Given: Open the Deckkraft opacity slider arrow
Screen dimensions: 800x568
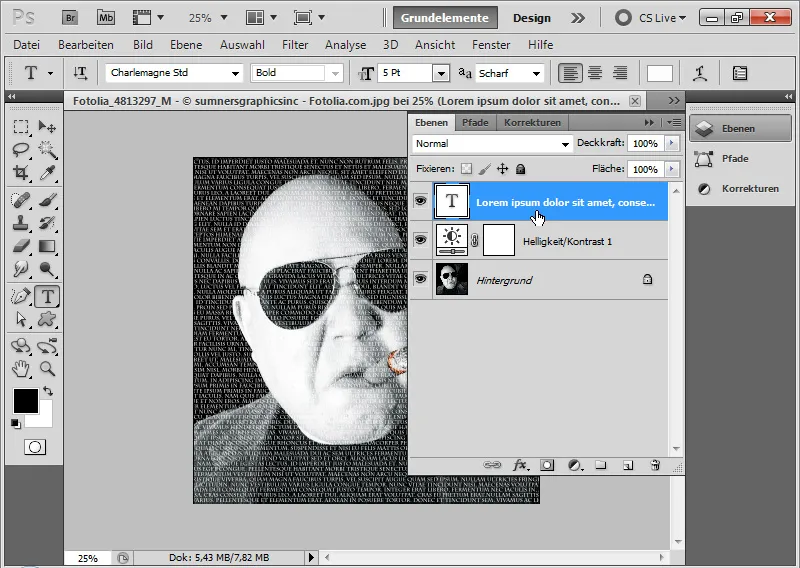Looking at the screenshot, I should [672, 143].
